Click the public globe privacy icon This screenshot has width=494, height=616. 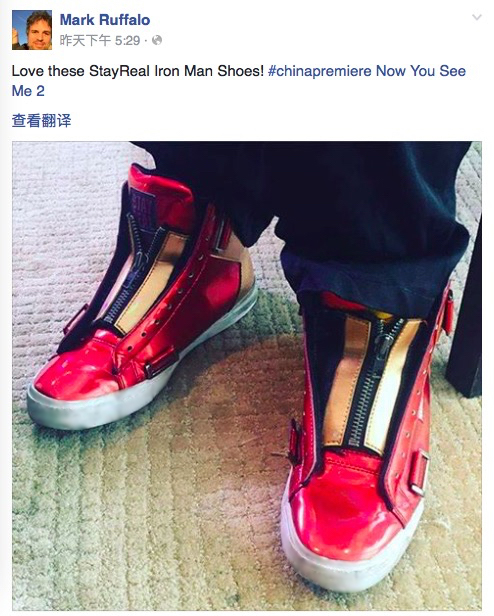click(x=157, y=40)
